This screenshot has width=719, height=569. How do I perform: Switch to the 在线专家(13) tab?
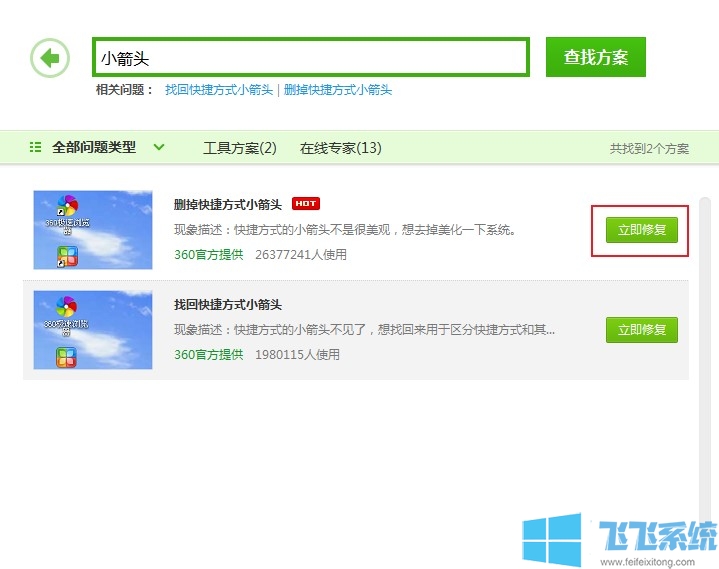coord(341,148)
